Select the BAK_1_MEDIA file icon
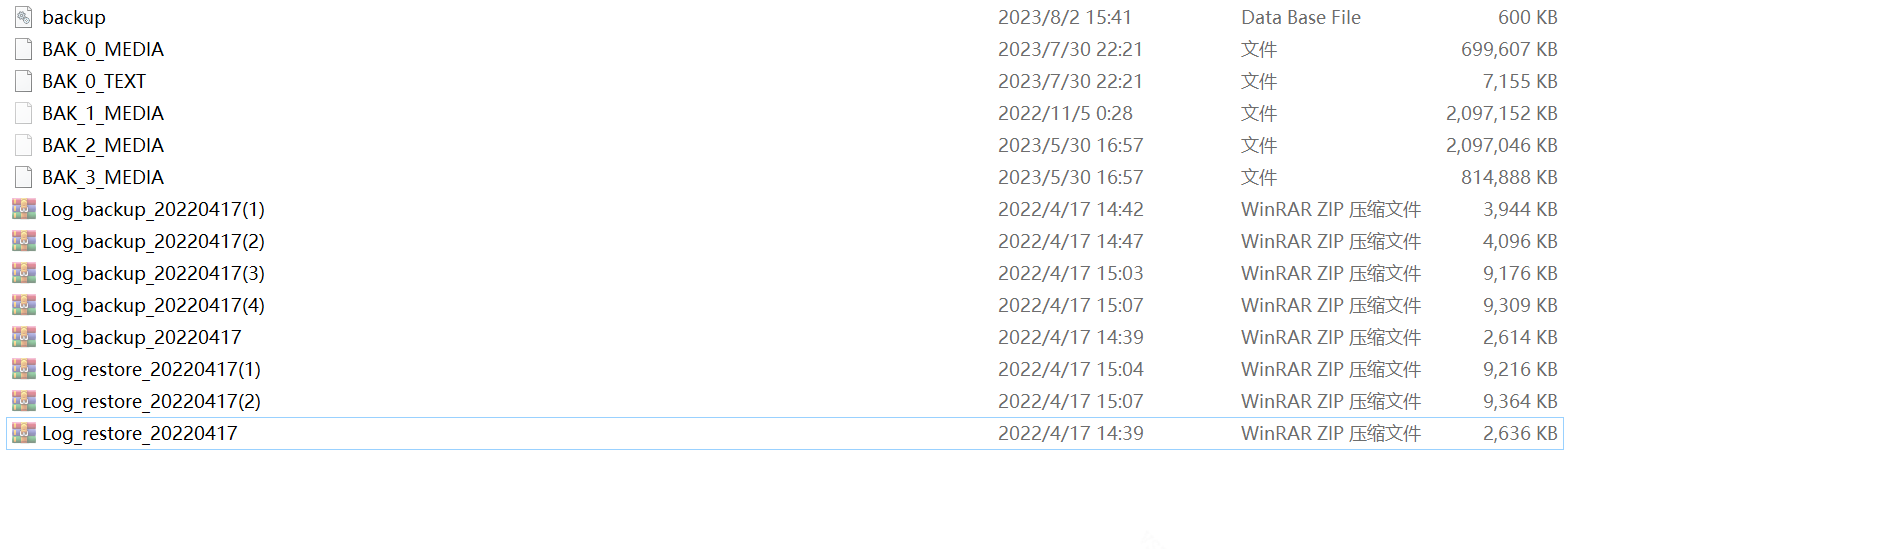Viewport: 1878px width, 549px height. coord(23,113)
